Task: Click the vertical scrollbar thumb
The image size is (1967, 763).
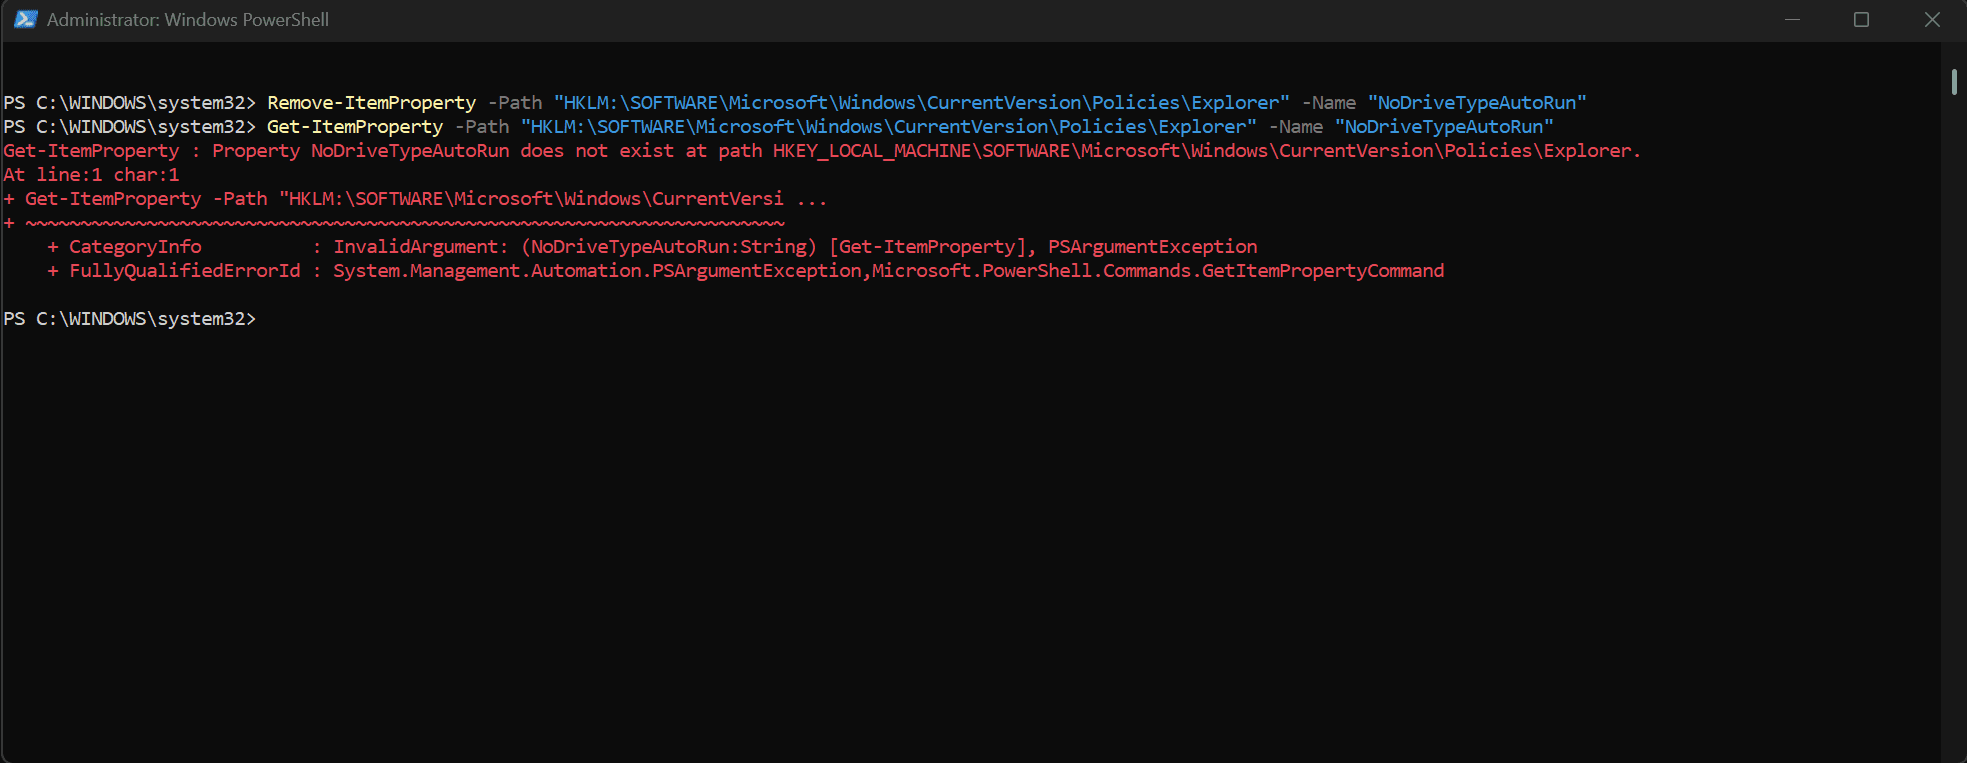Action: click(1954, 81)
